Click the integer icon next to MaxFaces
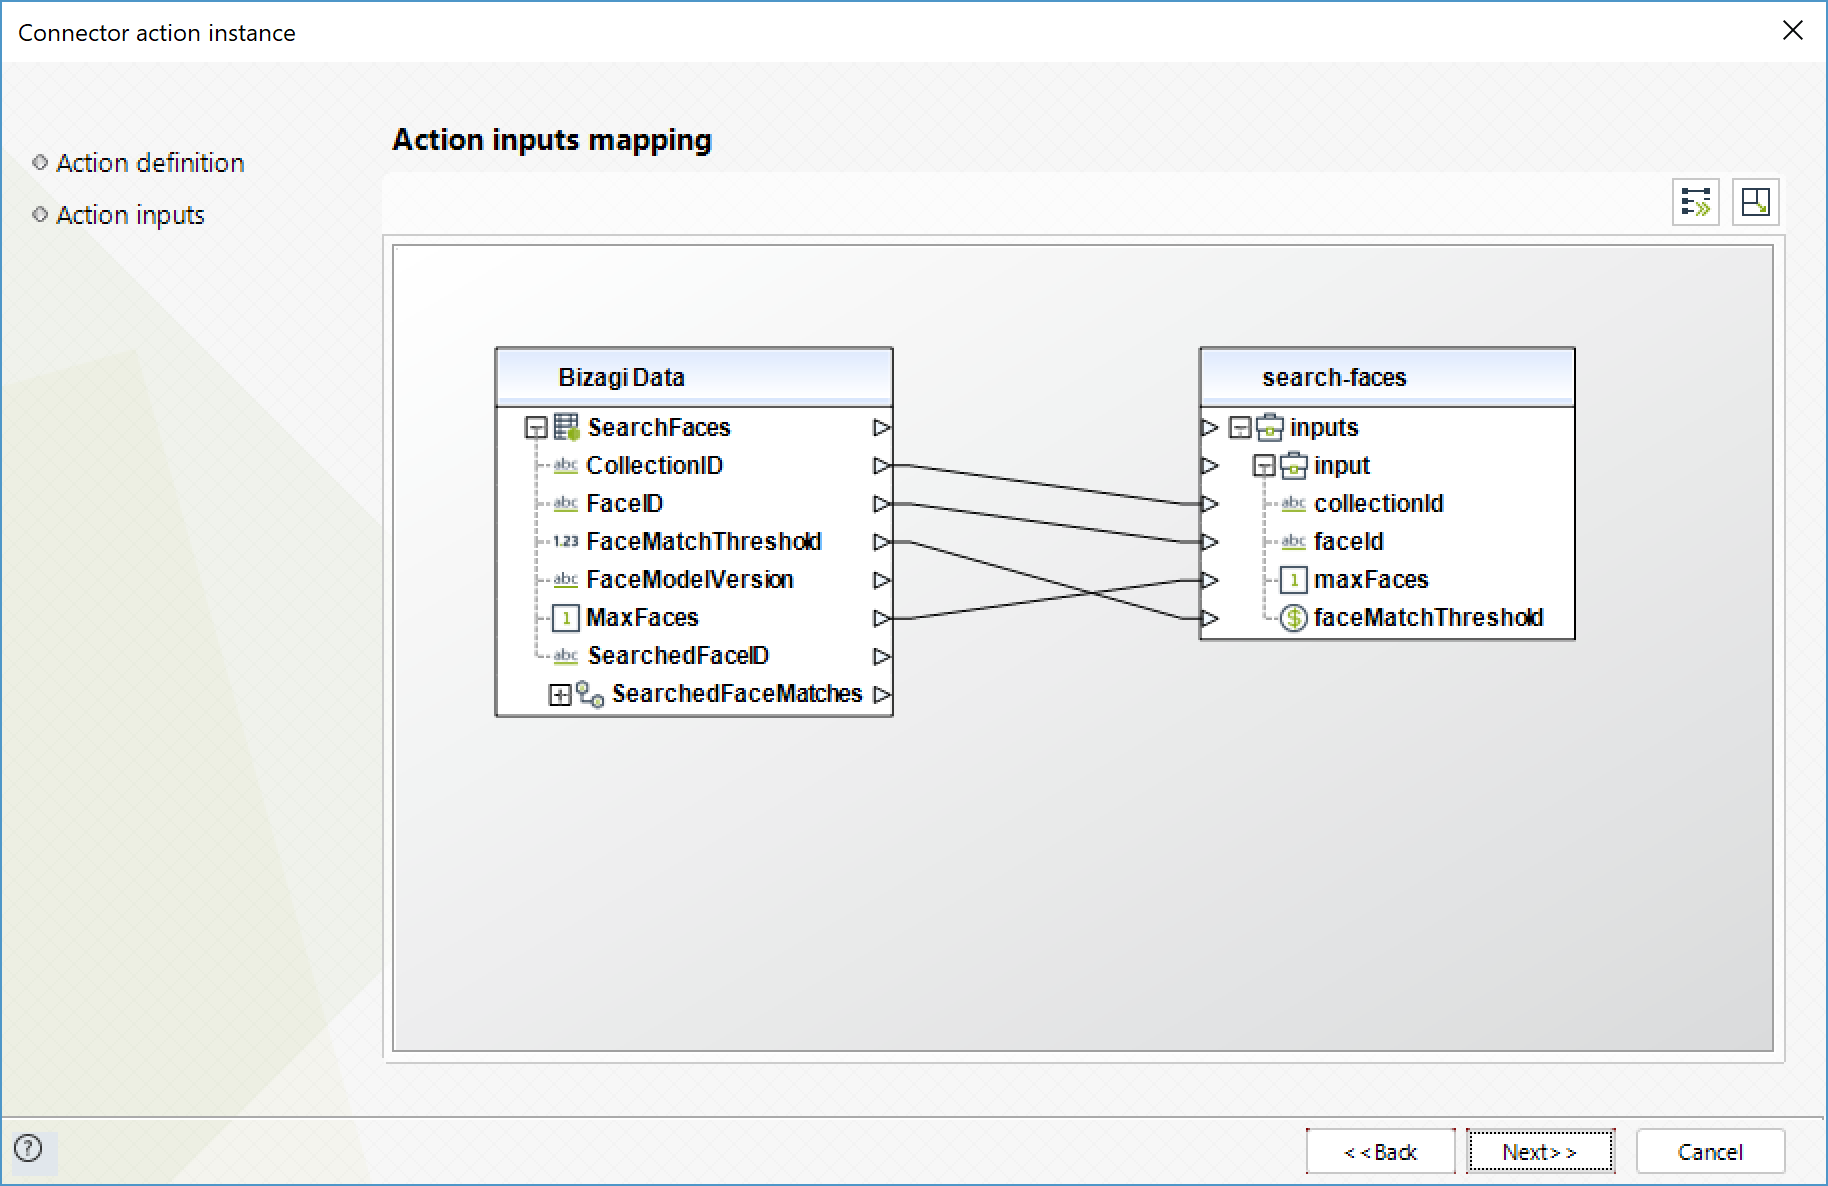Viewport: 1828px width, 1186px height. point(566,618)
